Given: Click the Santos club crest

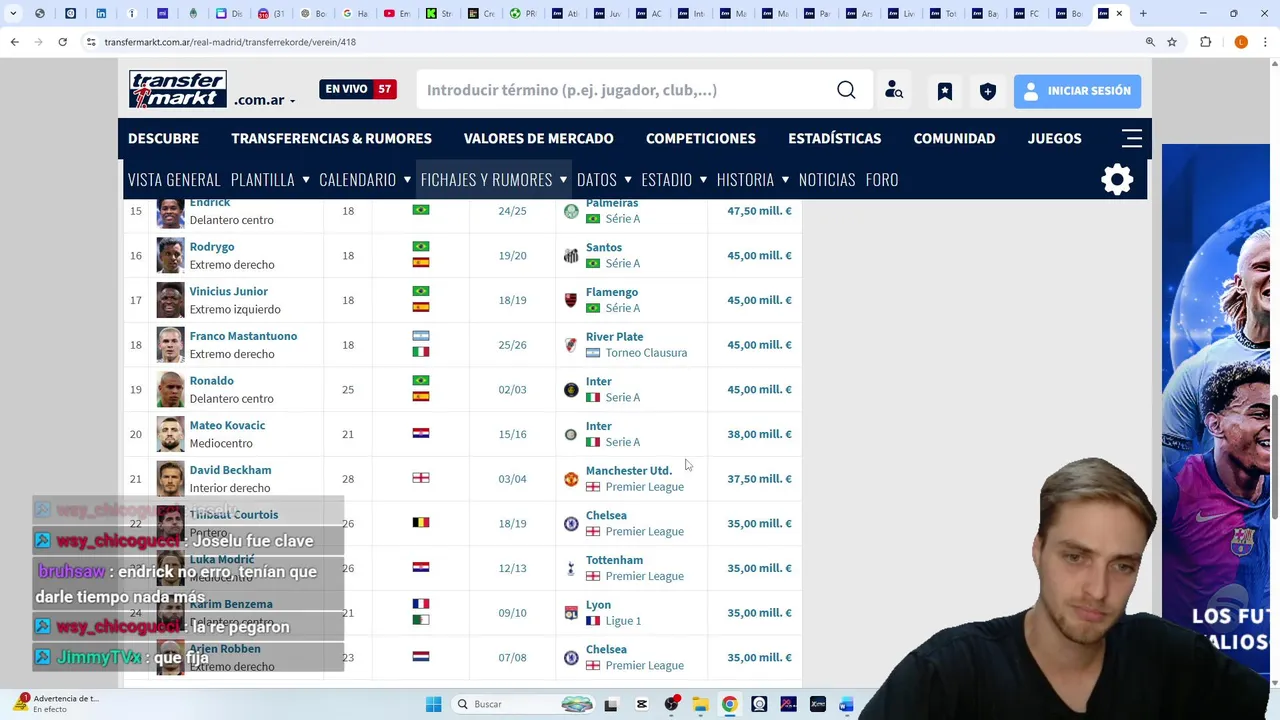Looking at the screenshot, I should [x=571, y=255].
